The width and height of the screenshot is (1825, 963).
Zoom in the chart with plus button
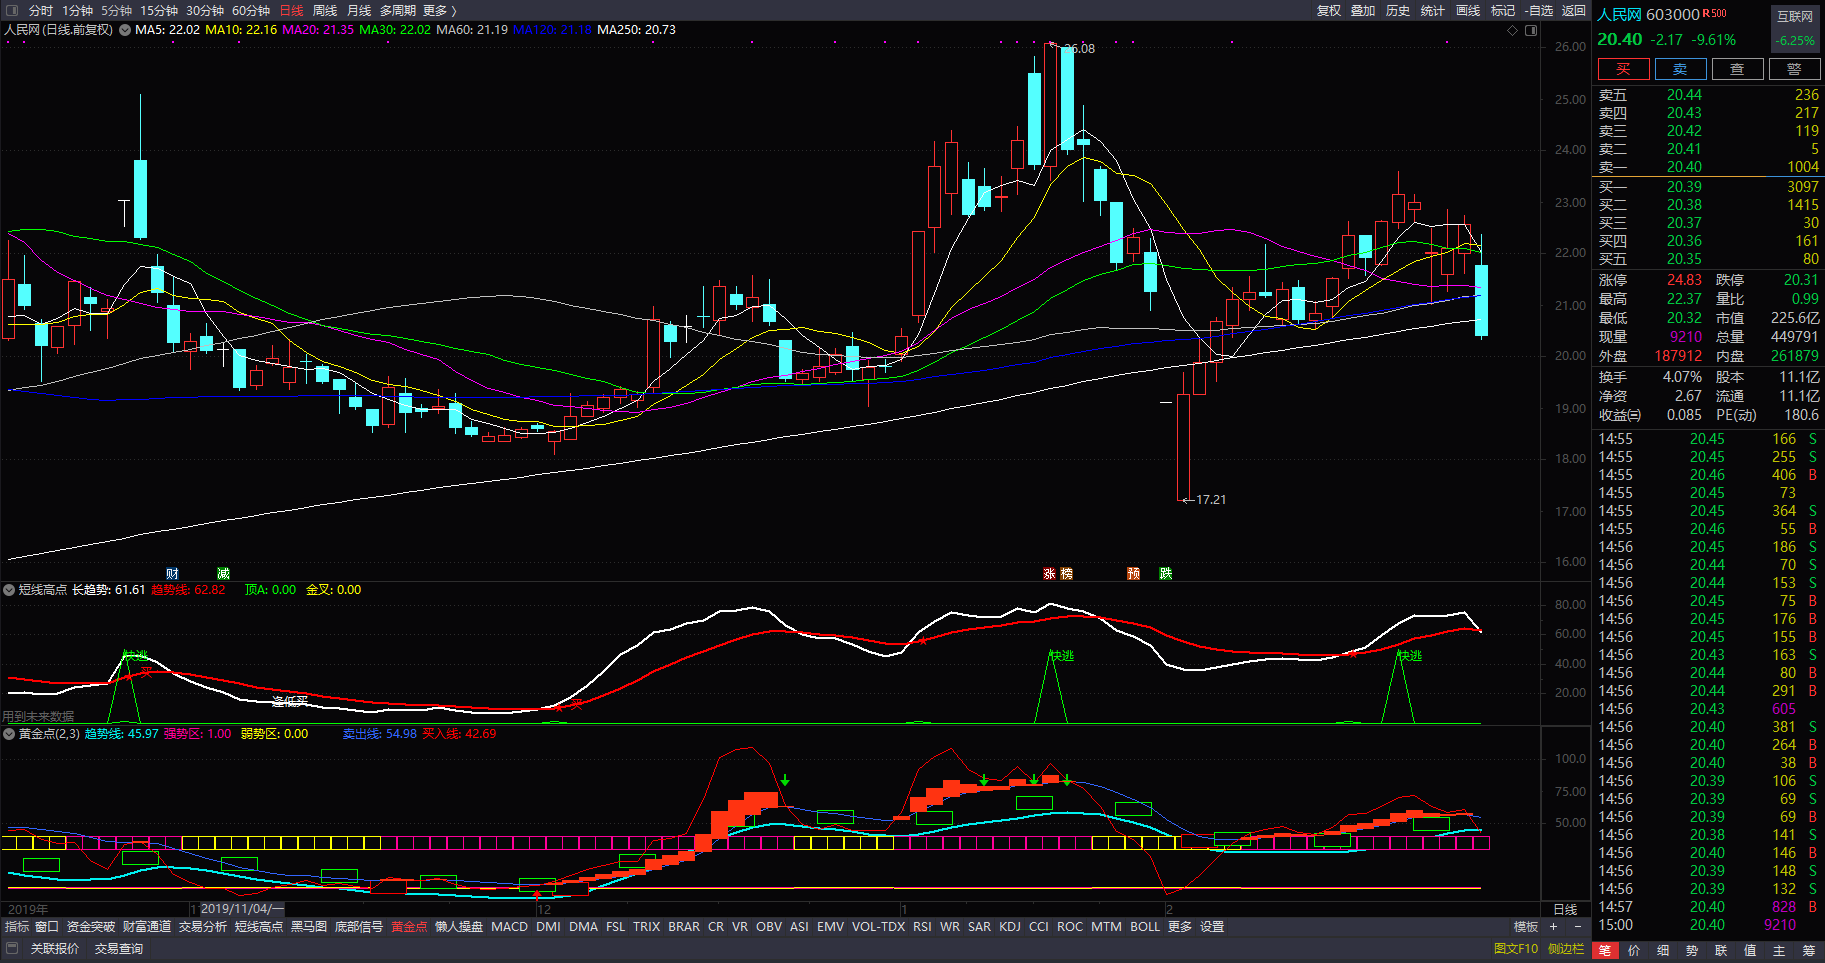(1553, 927)
